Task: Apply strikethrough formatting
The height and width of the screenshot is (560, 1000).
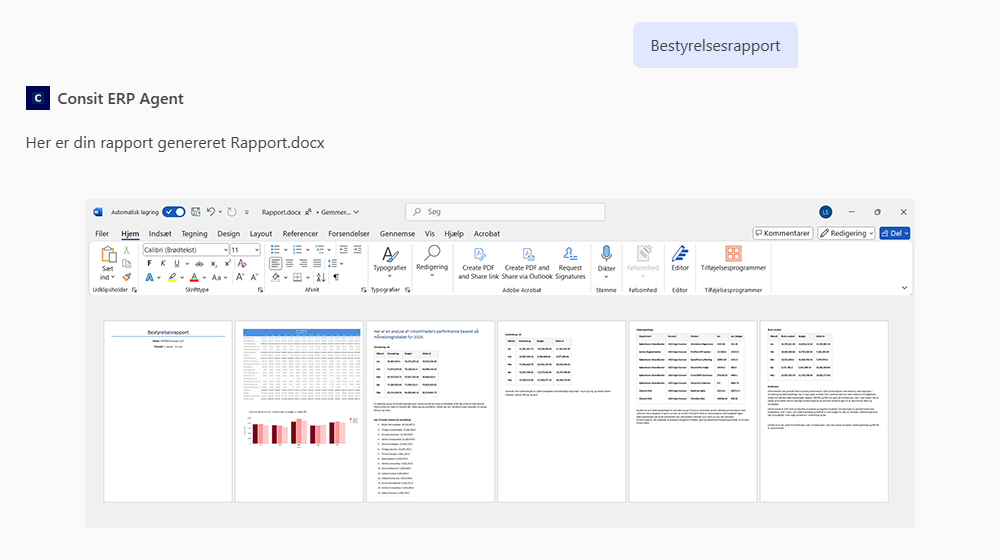Action: pyautogui.click(x=200, y=263)
